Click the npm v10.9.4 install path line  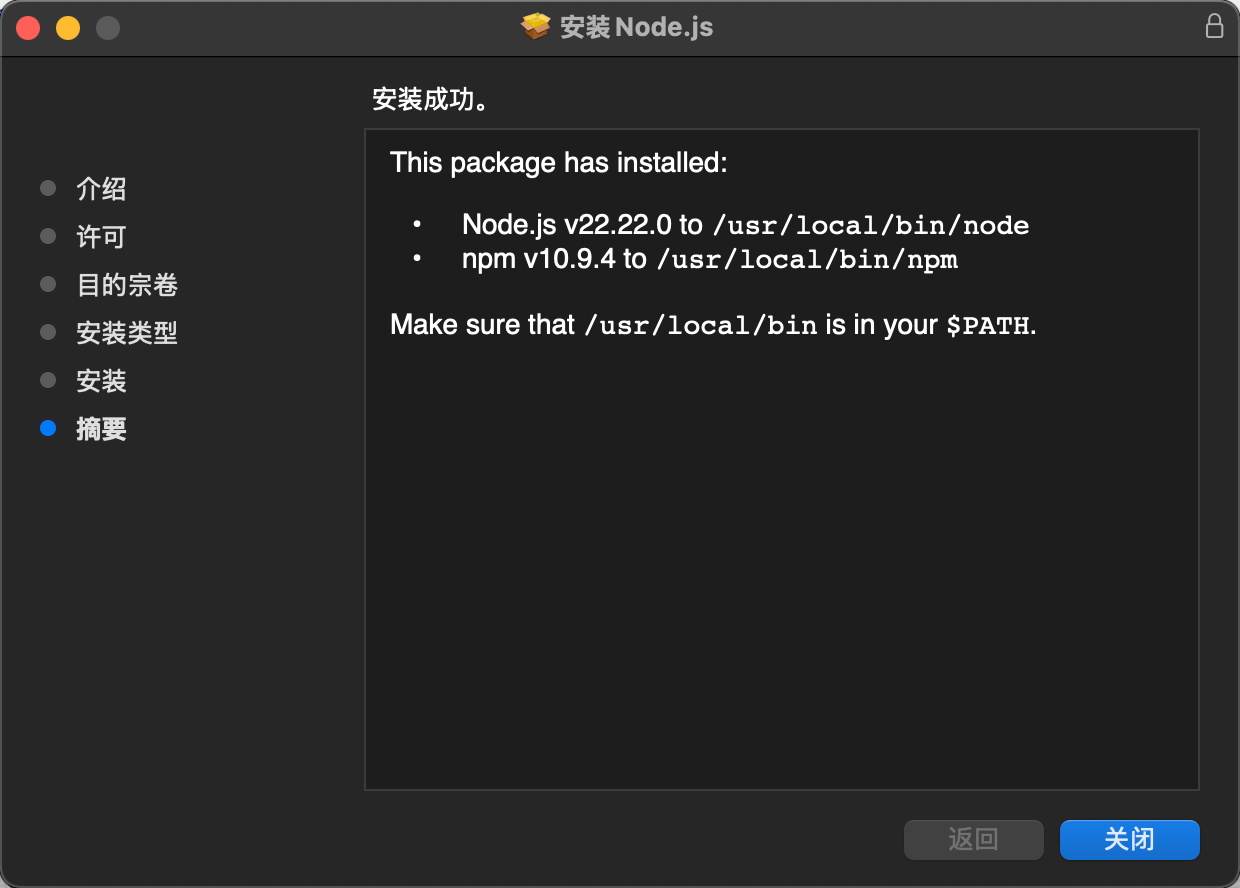pos(709,260)
